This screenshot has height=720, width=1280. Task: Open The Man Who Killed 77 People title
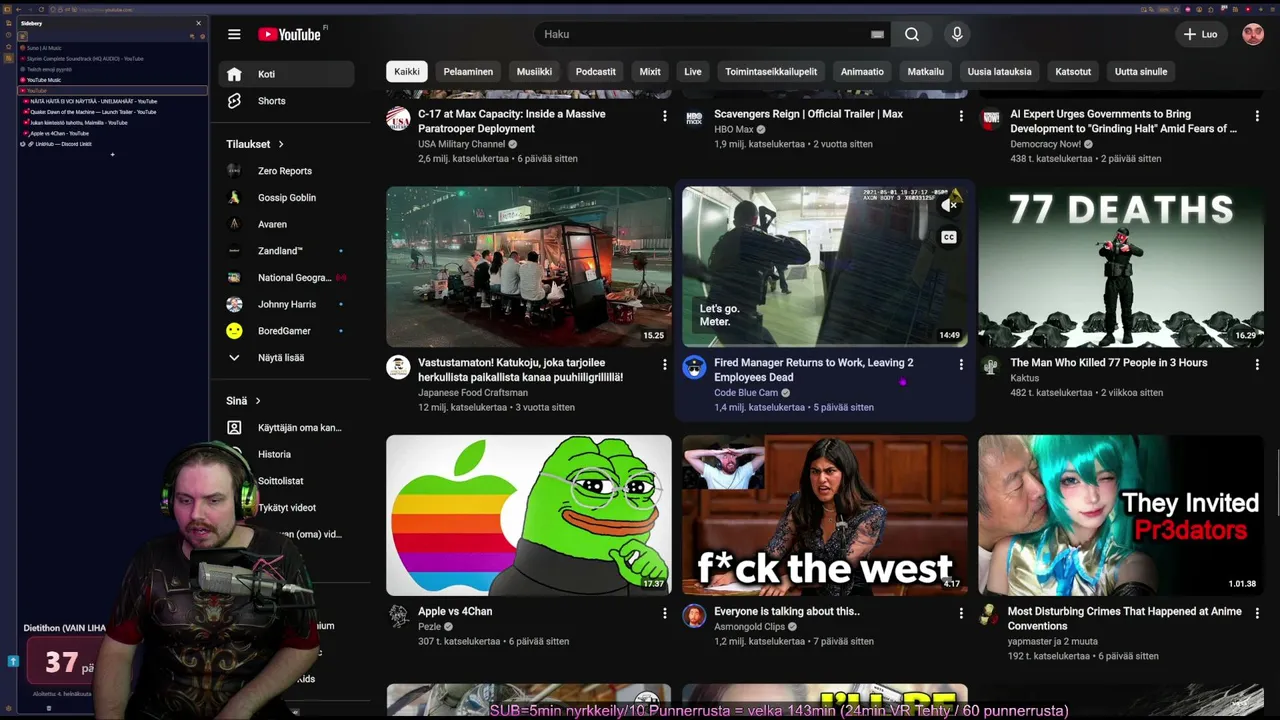(x=1109, y=363)
